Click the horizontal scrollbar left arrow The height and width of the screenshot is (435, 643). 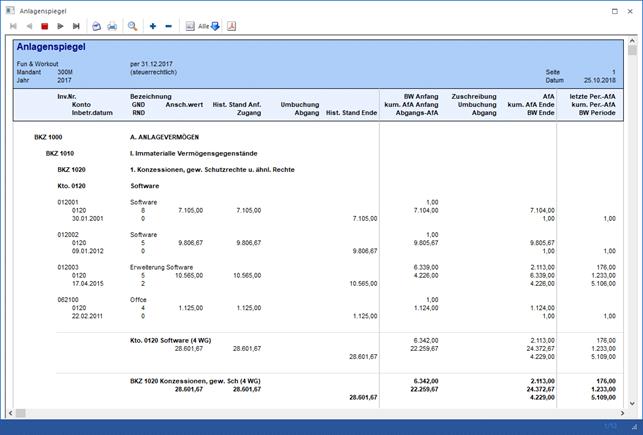[x=8, y=412]
